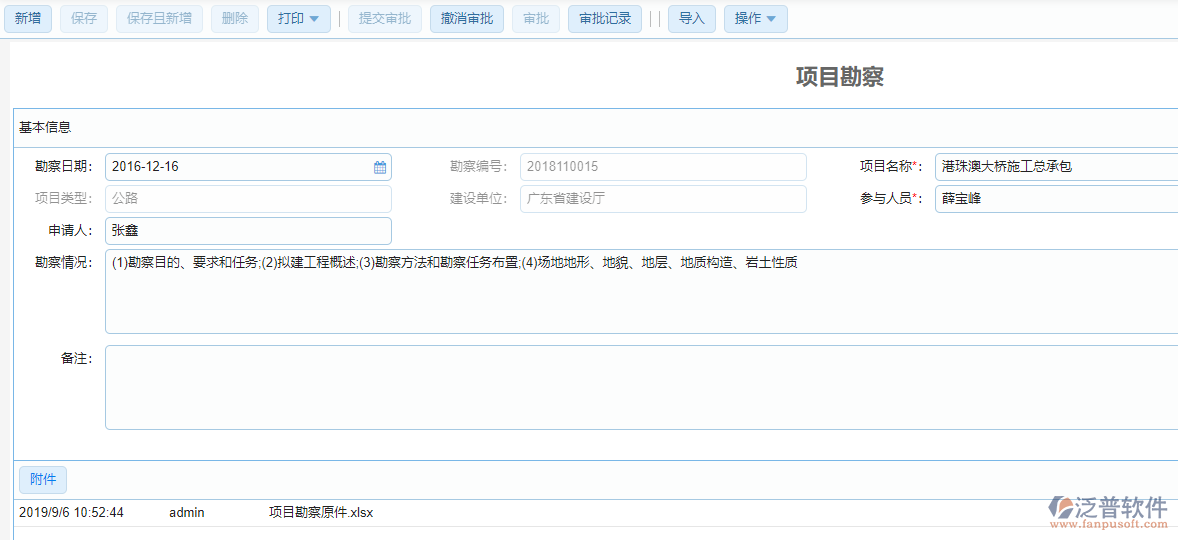Click 撤消审批 button
This screenshot has height=540, width=1178.
466,19
